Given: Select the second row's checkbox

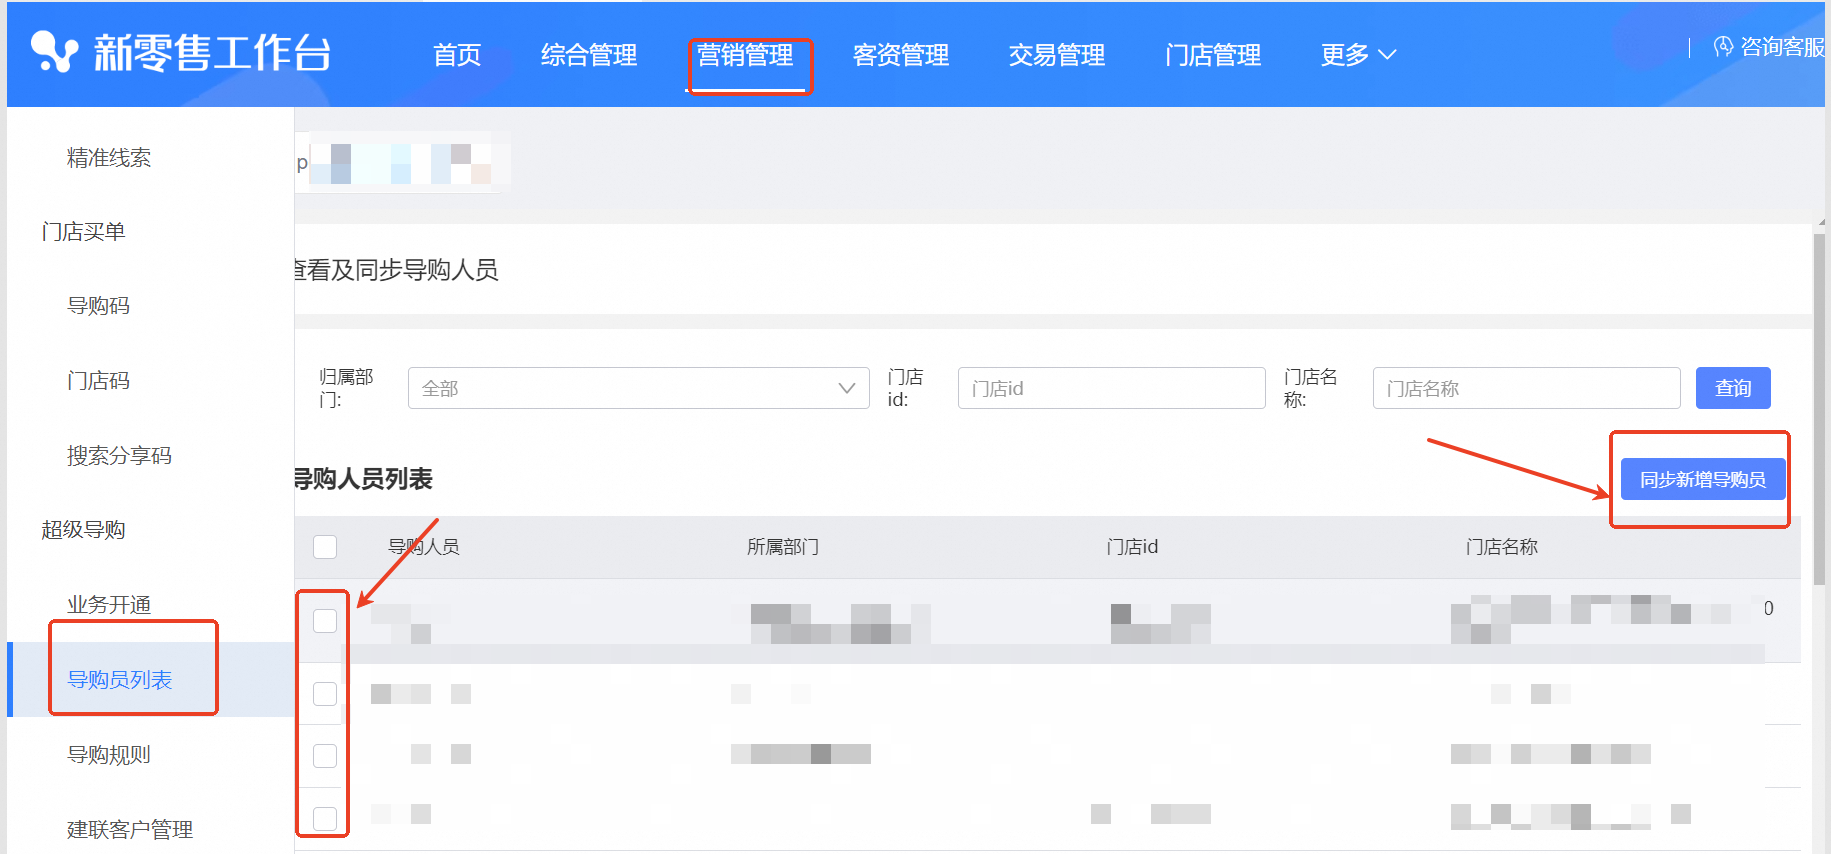Looking at the screenshot, I should coord(325,694).
